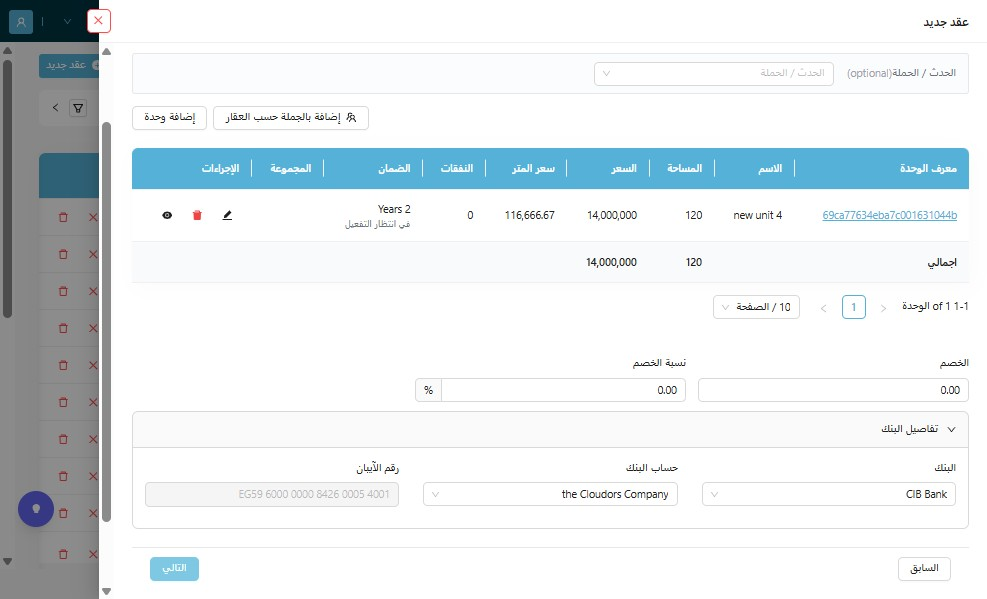Image resolution: width=987 pixels, height=599 pixels.
Task: Open bank account dropdown the Cloudors Company
Action: coord(550,494)
